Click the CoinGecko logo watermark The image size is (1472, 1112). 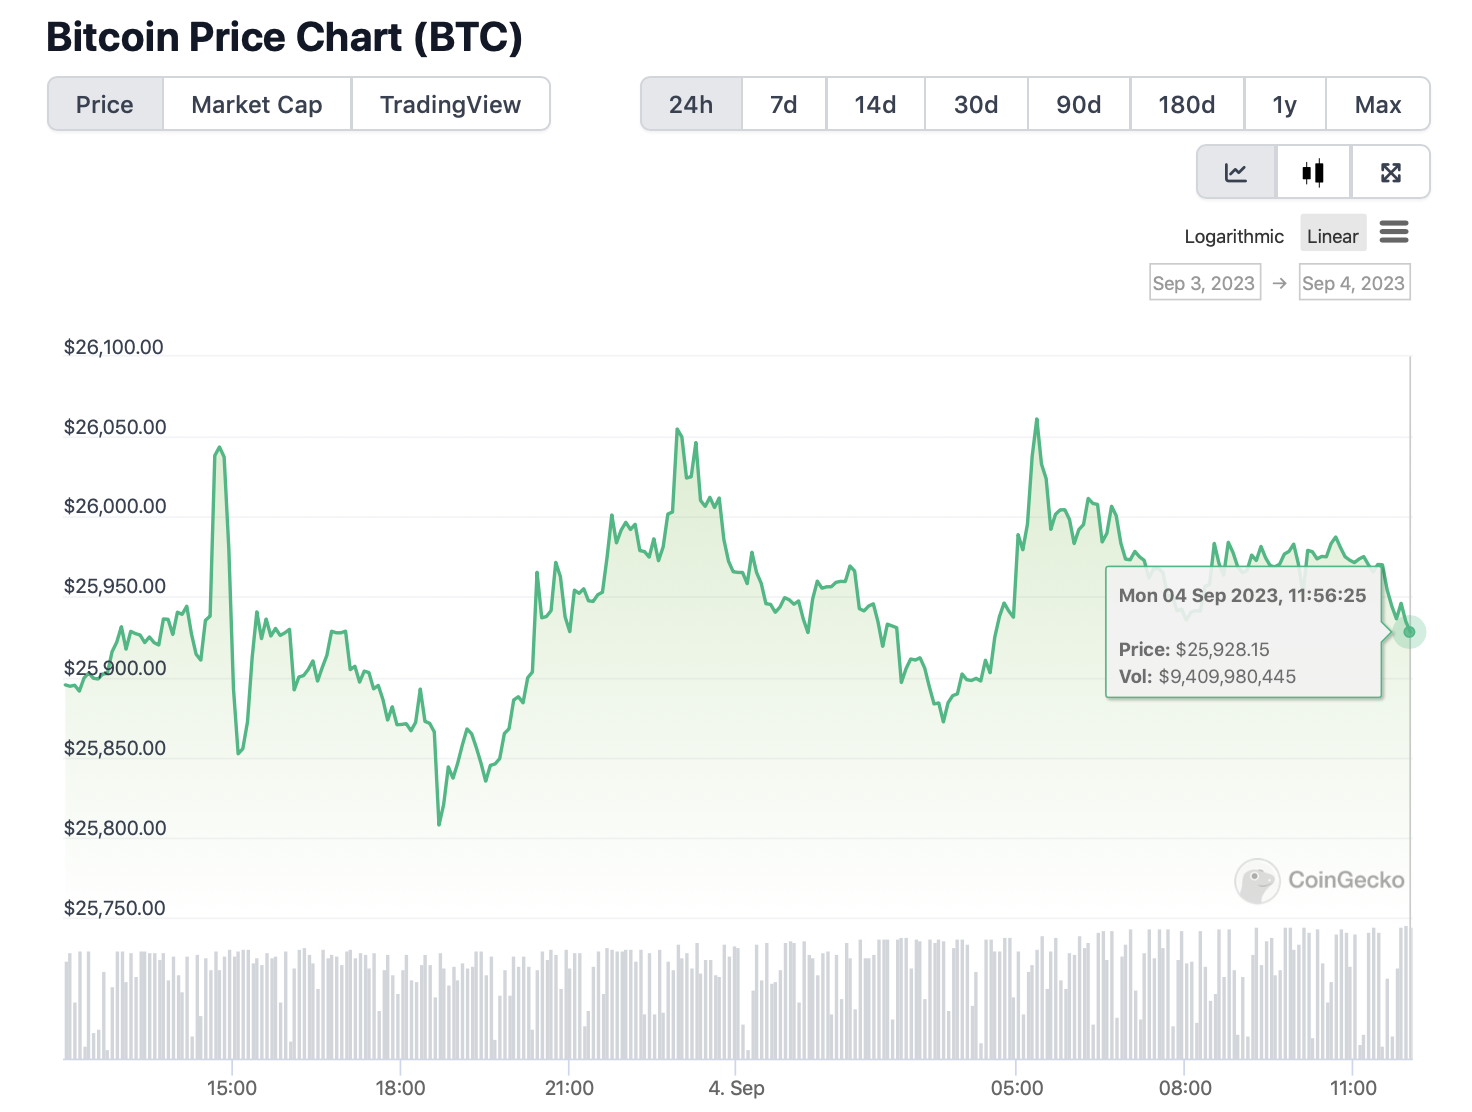pyautogui.click(x=1320, y=880)
